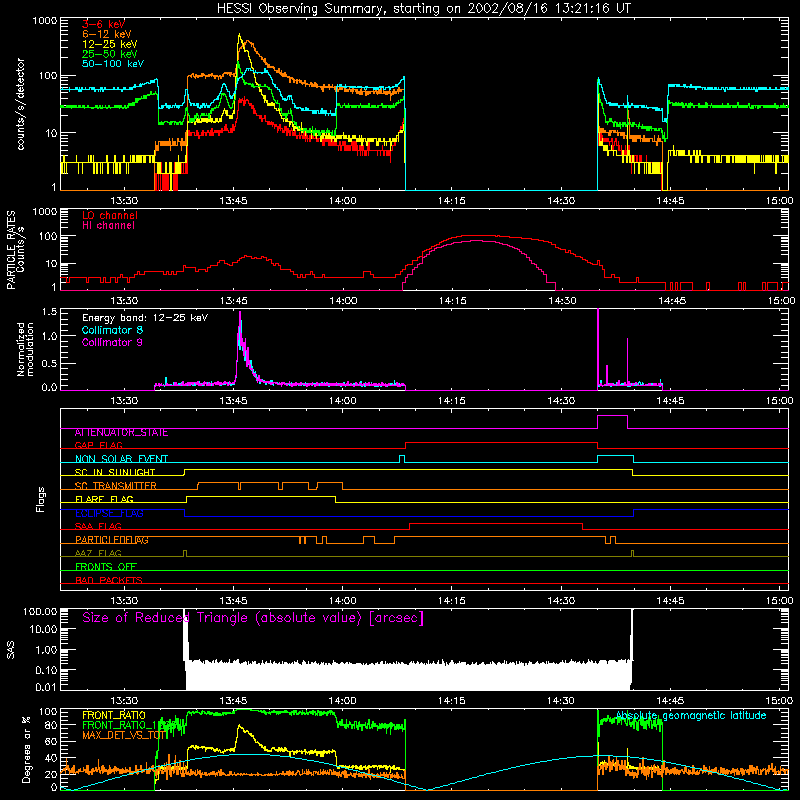Click the 'Energy band: 12-25 keV' label
This screenshot has width=800, height=800.
pos(145,318)
